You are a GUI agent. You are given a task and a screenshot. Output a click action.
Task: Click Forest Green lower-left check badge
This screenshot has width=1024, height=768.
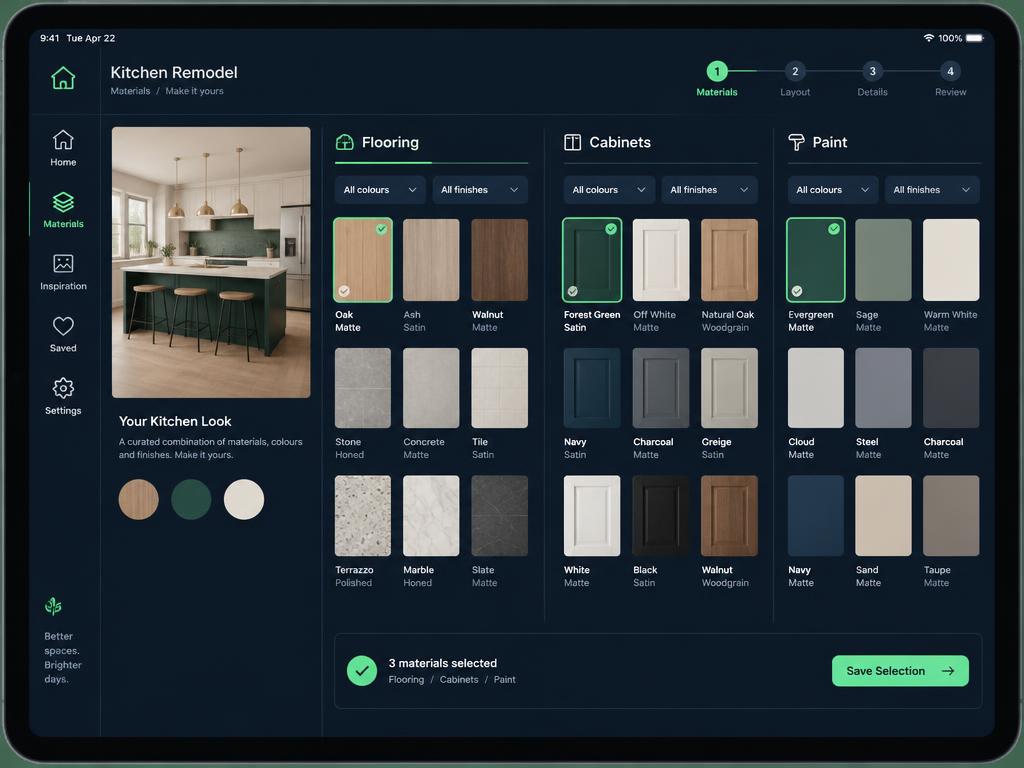(x=573, y=291)
